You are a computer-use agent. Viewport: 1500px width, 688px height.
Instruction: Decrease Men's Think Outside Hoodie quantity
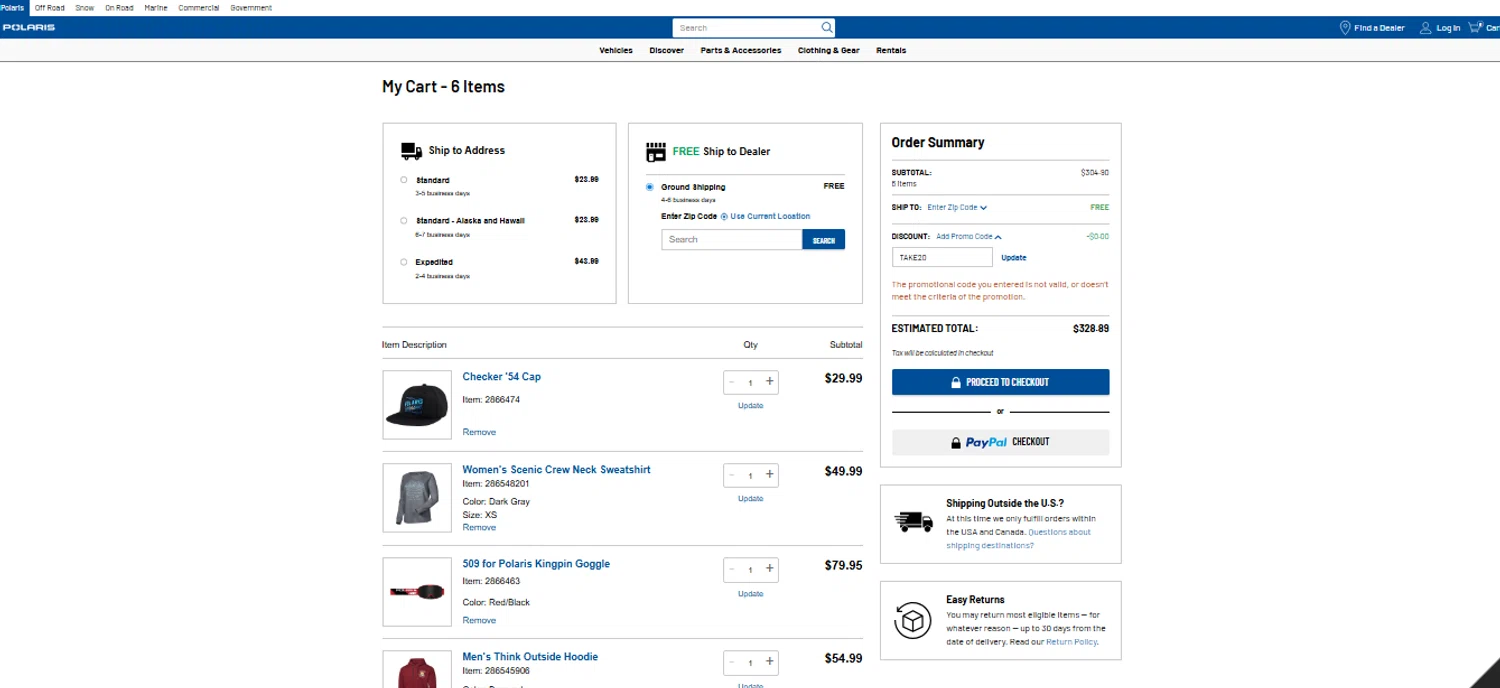point(732,662)
